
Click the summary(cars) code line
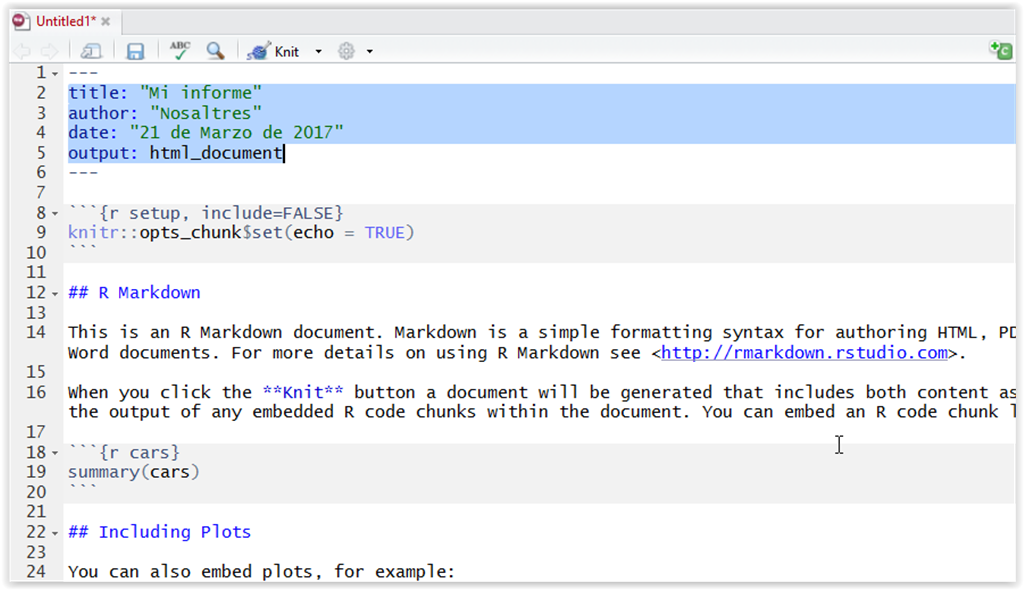coord(134,472)
